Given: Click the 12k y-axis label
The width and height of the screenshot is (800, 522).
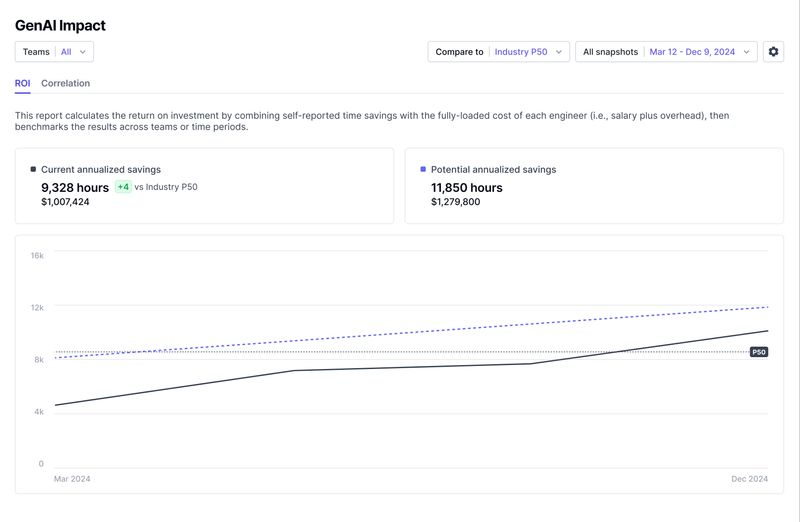Looking at the screenshot, I should tap(37, 308).
